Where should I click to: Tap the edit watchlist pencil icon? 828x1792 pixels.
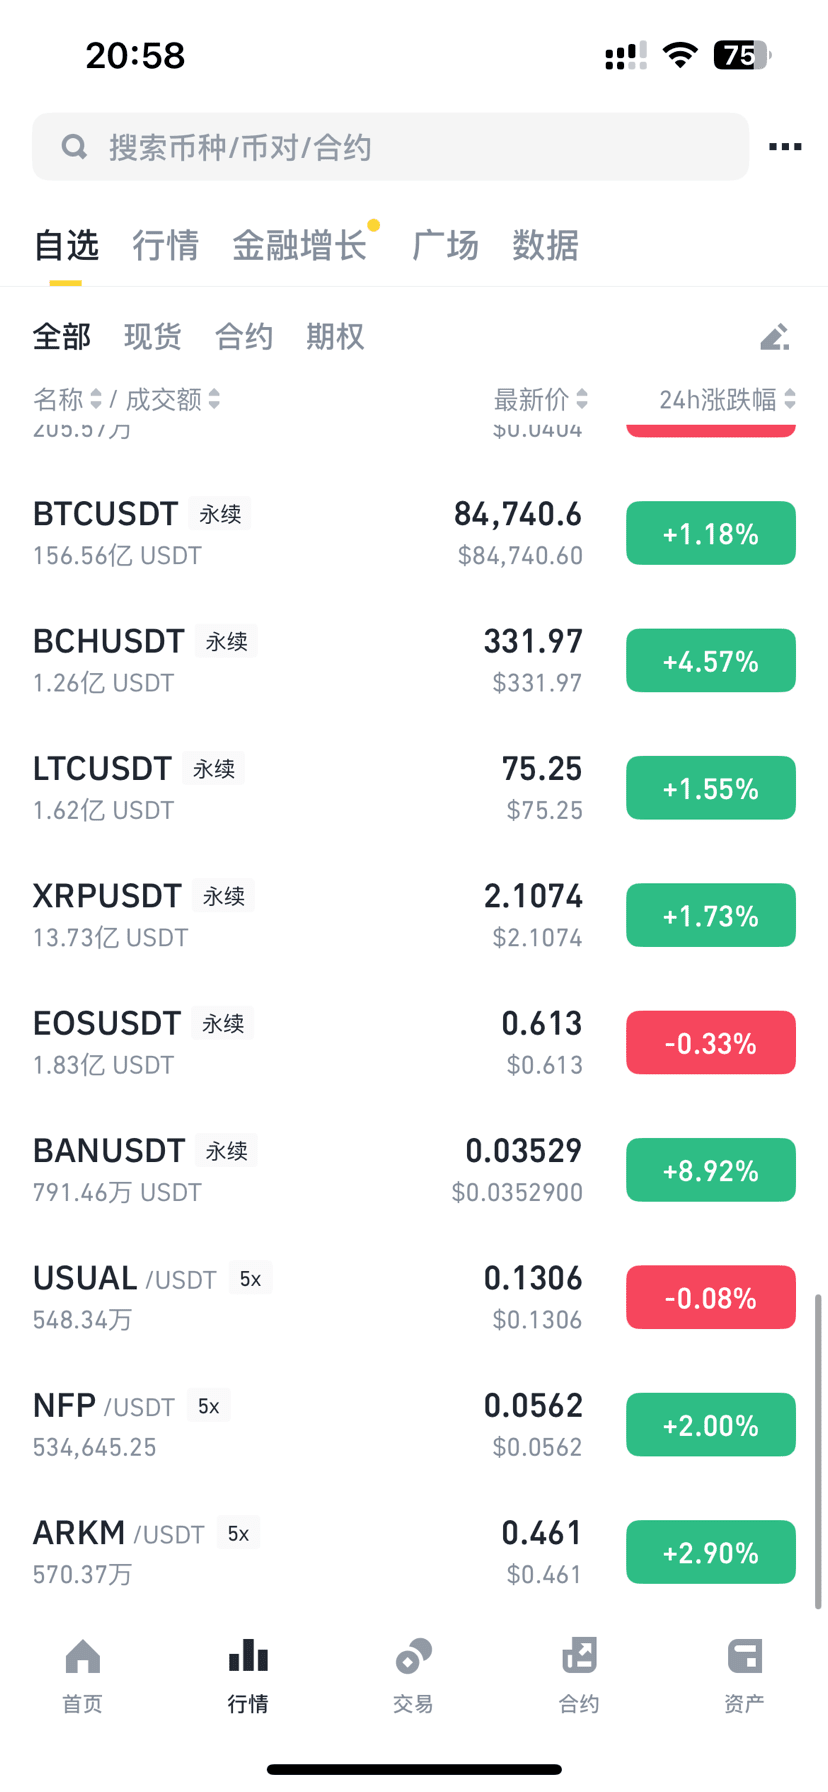coord(775,337)
